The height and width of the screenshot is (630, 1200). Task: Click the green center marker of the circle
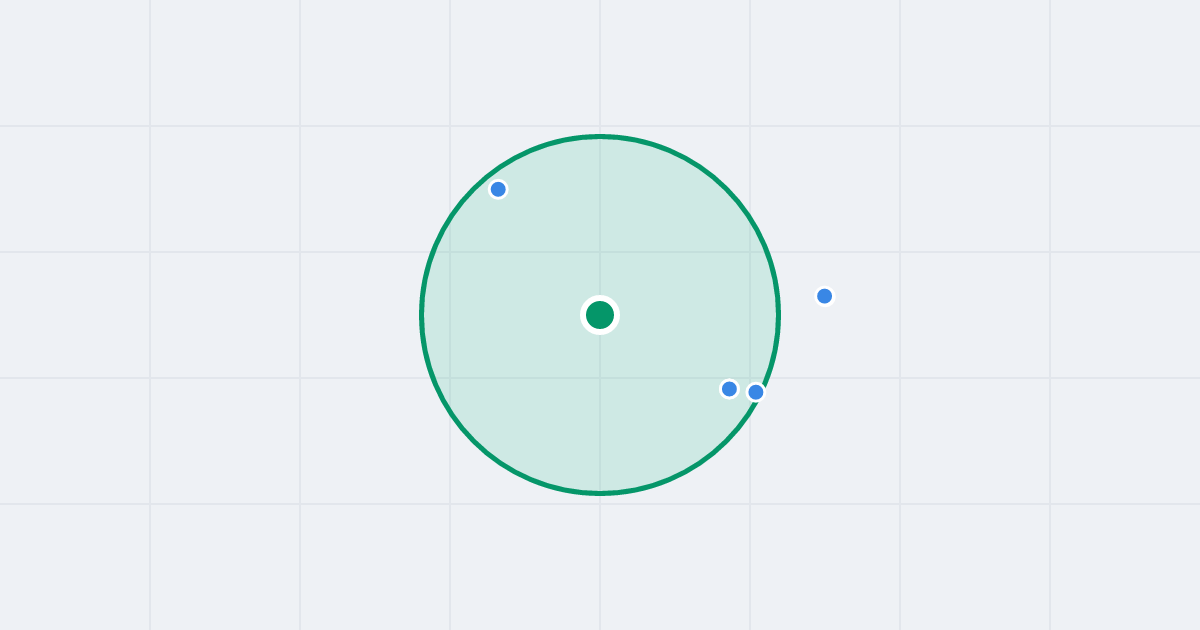(600, 315)
